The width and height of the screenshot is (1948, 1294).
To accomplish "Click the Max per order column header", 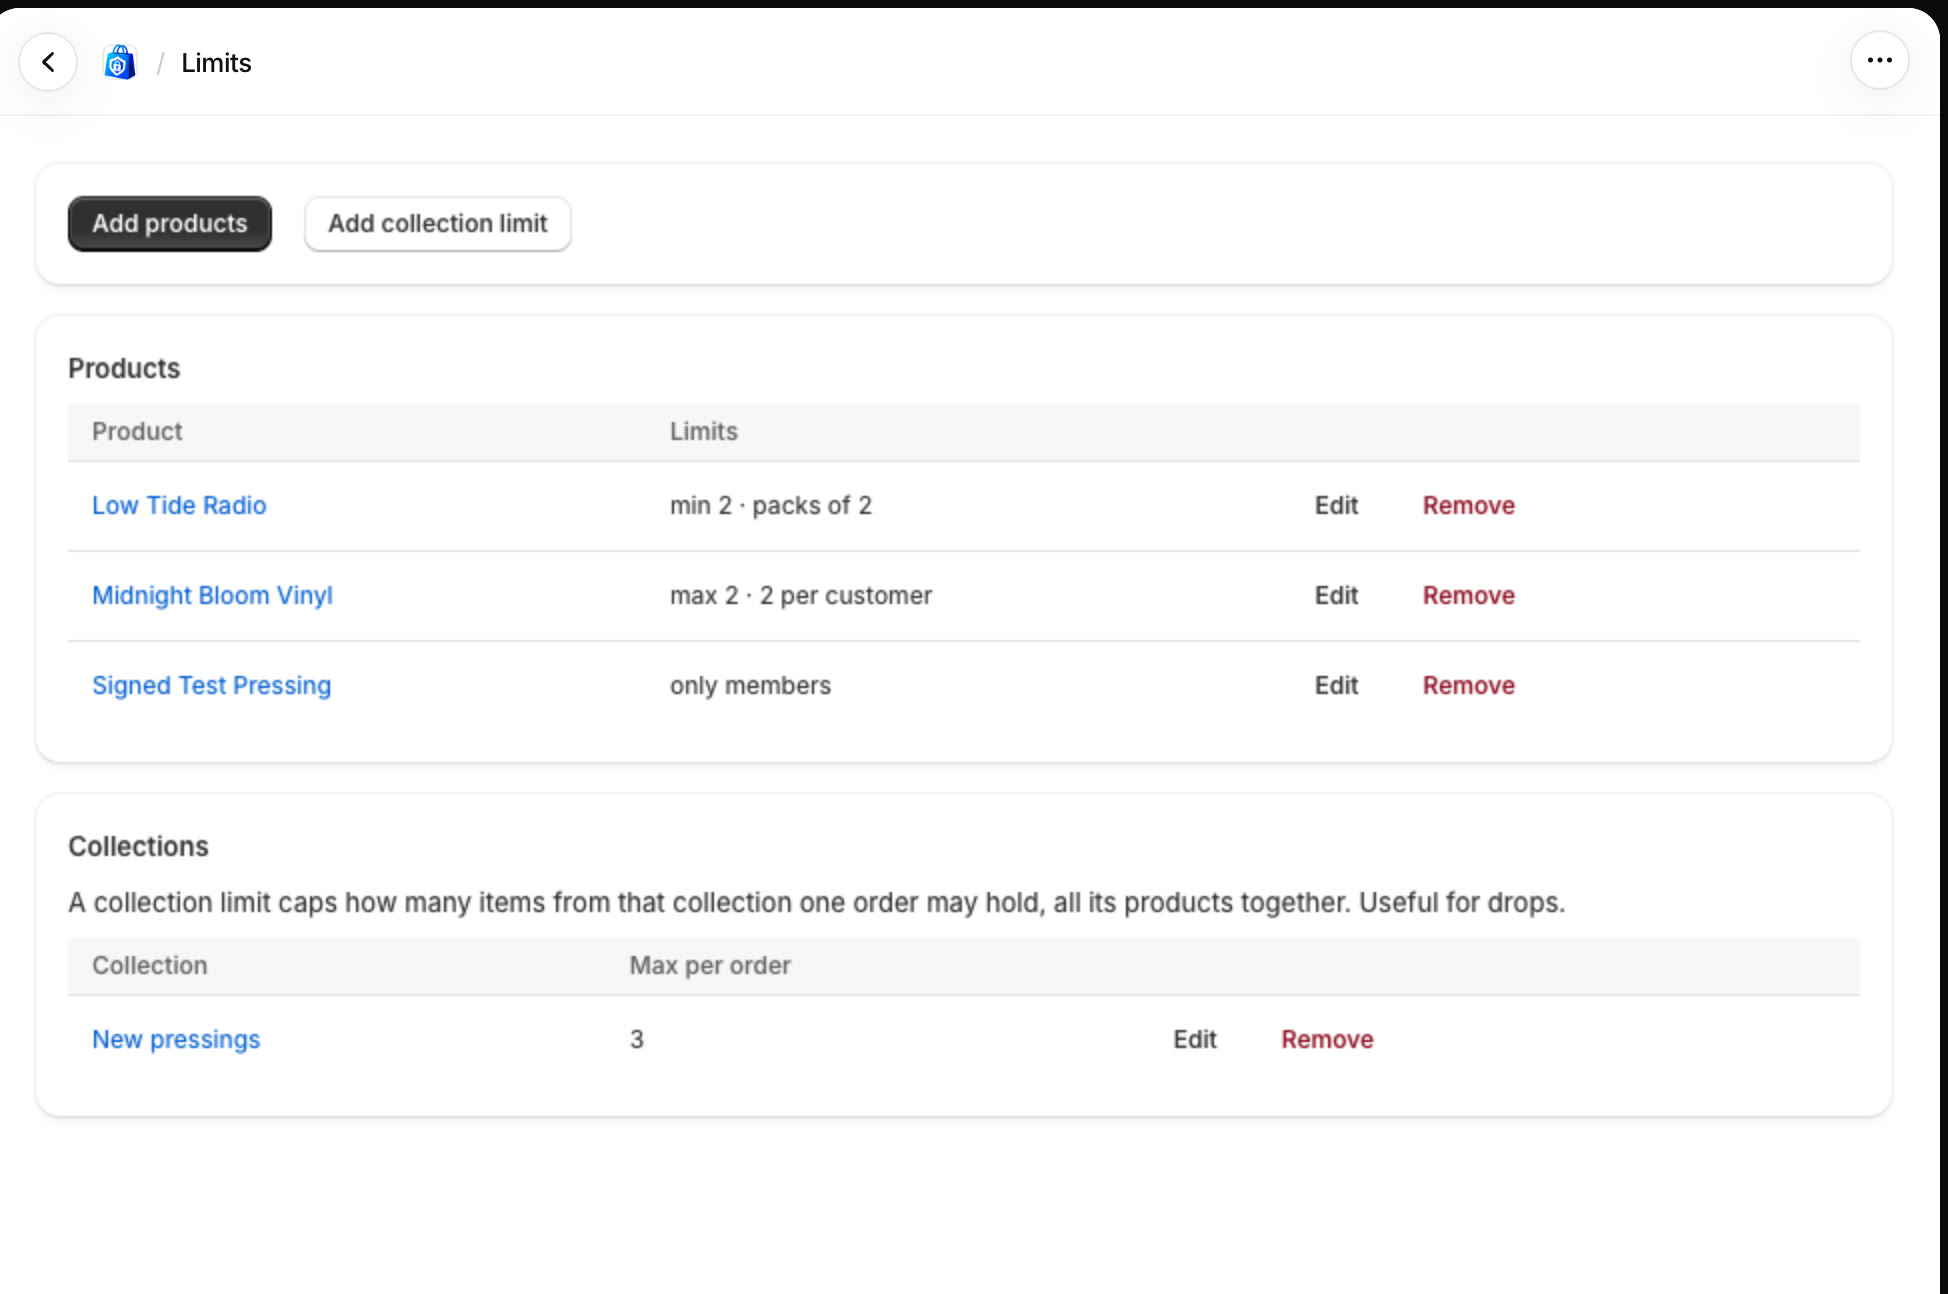I will point(709,965).
